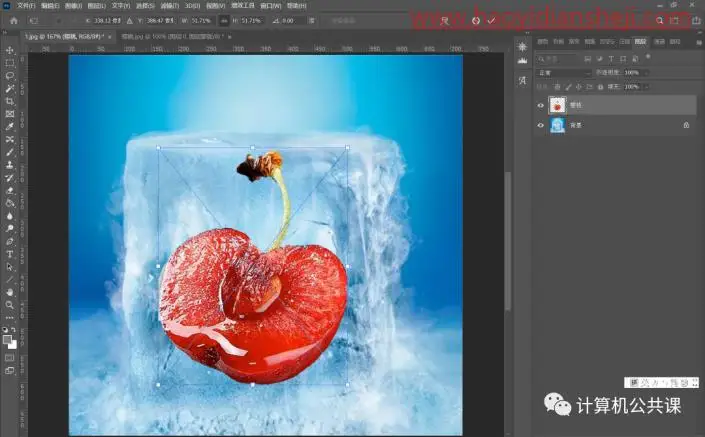Open the layer filter type dropdown
Image resolution: width=705 pixels, height=437 pixels.
557,59
